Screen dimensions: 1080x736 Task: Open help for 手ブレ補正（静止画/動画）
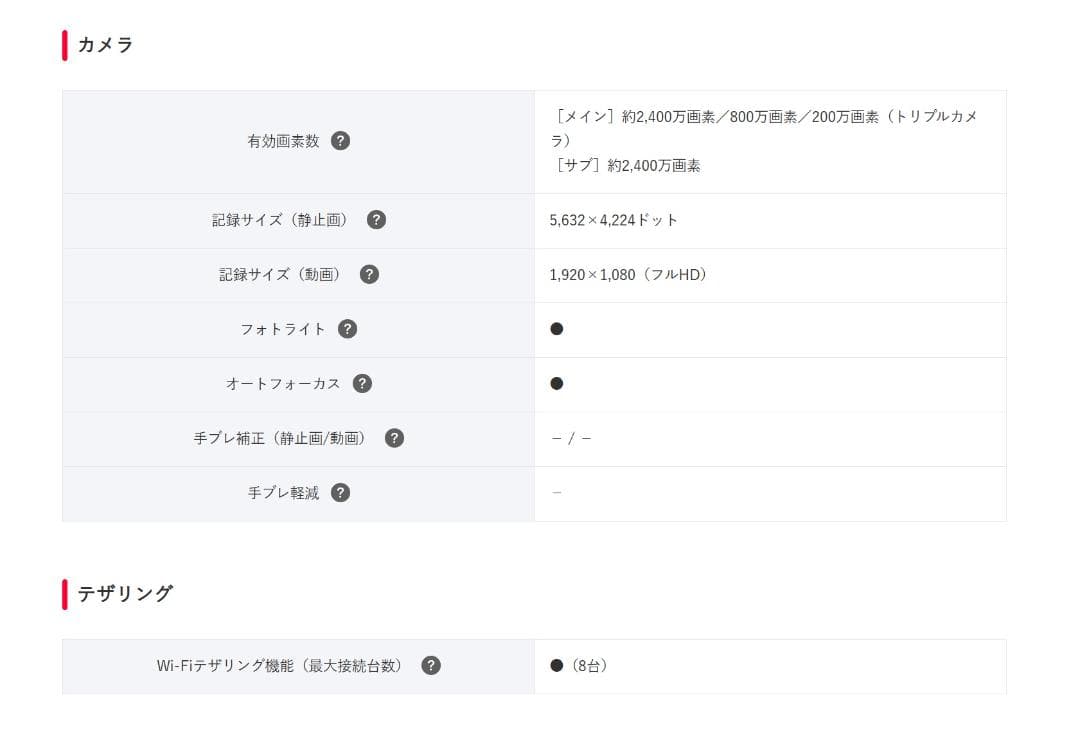click(394, 438)
